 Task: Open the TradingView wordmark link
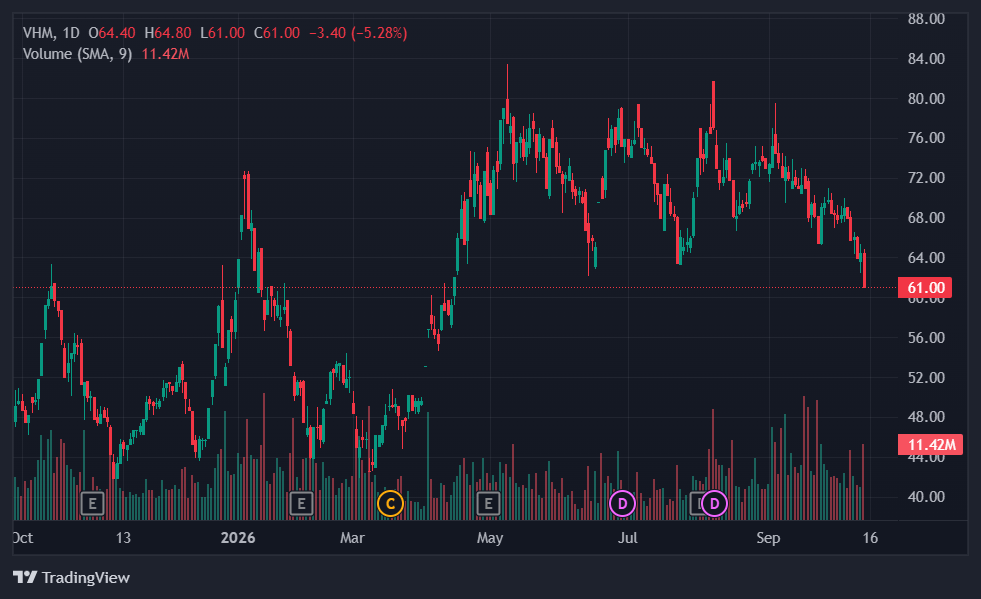(86, 577)
